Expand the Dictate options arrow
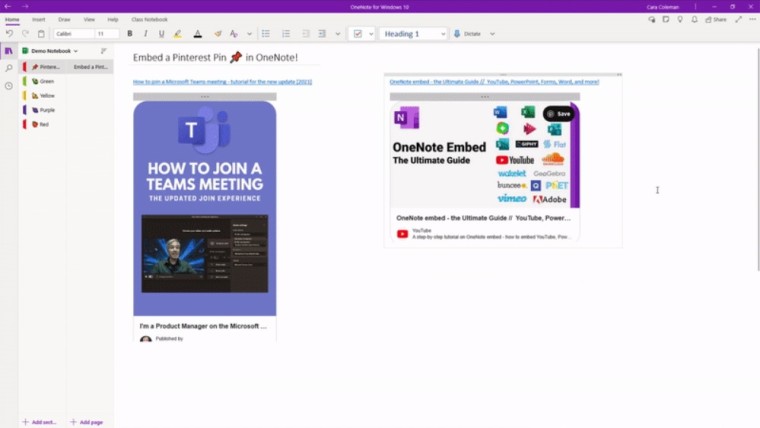The width and height of the screenshot is (760, 428). [492, 34]
